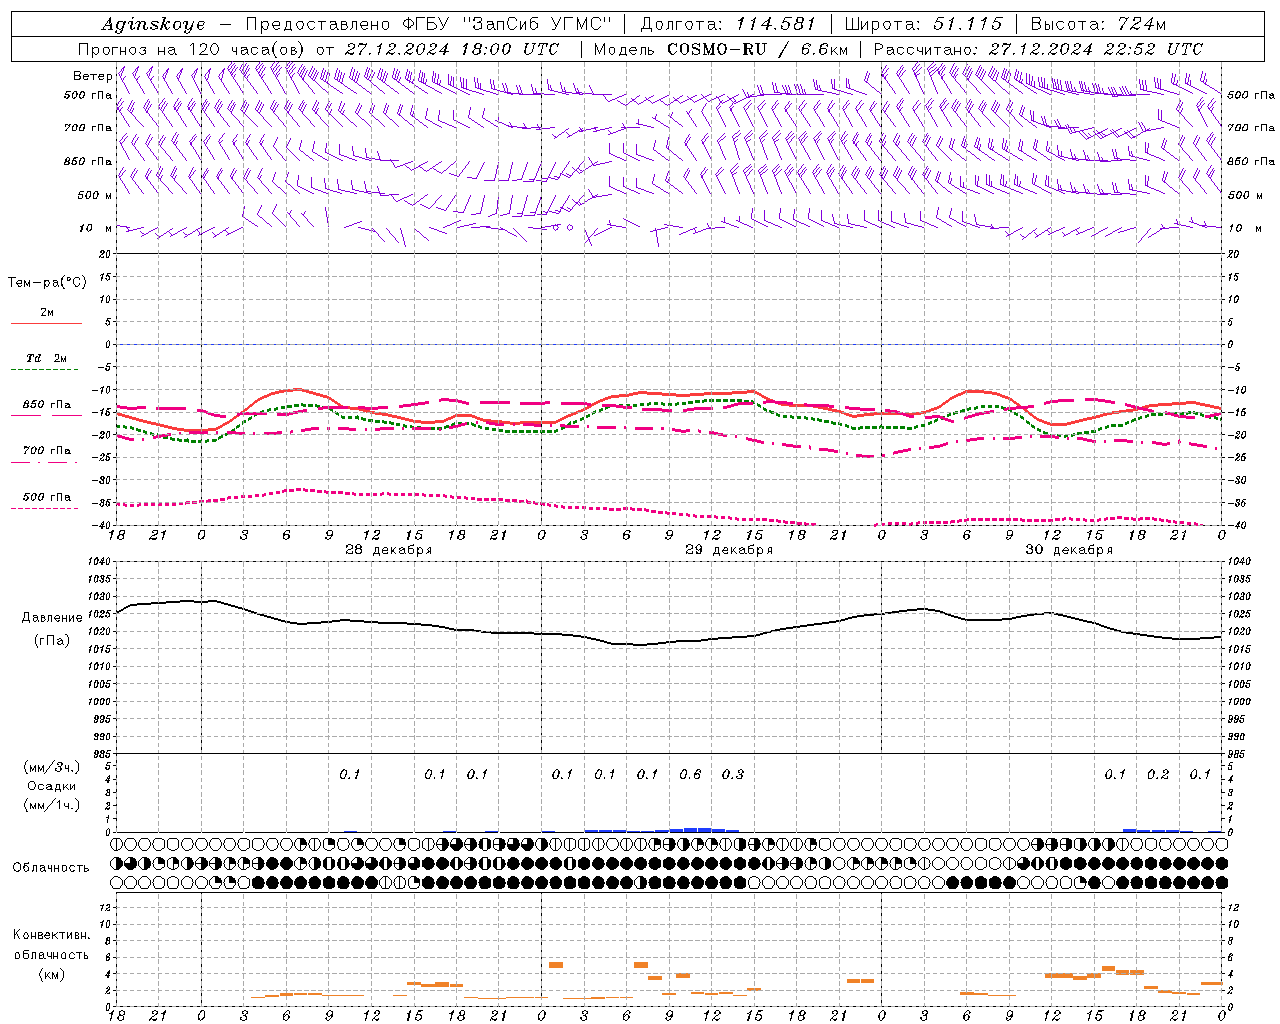Click the Облачность cloud cover label
The height and width of the screenshot is (1024, 1280).
click(51, 867)
